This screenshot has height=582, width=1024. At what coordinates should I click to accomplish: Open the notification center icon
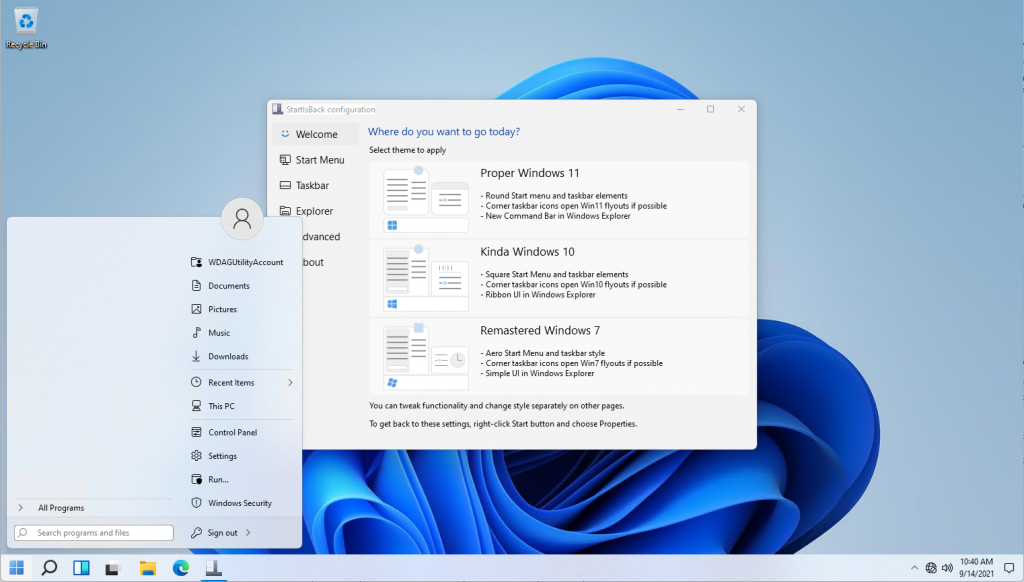pos(1008,568)
